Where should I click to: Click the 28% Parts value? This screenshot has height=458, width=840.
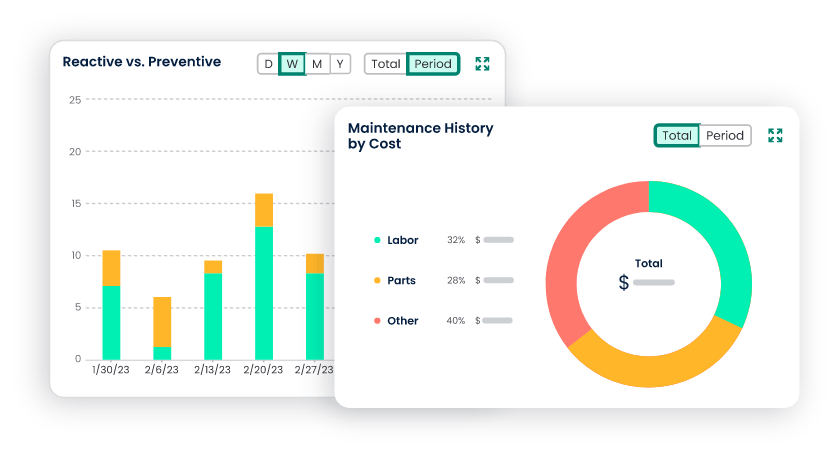(x=456, y=280)
